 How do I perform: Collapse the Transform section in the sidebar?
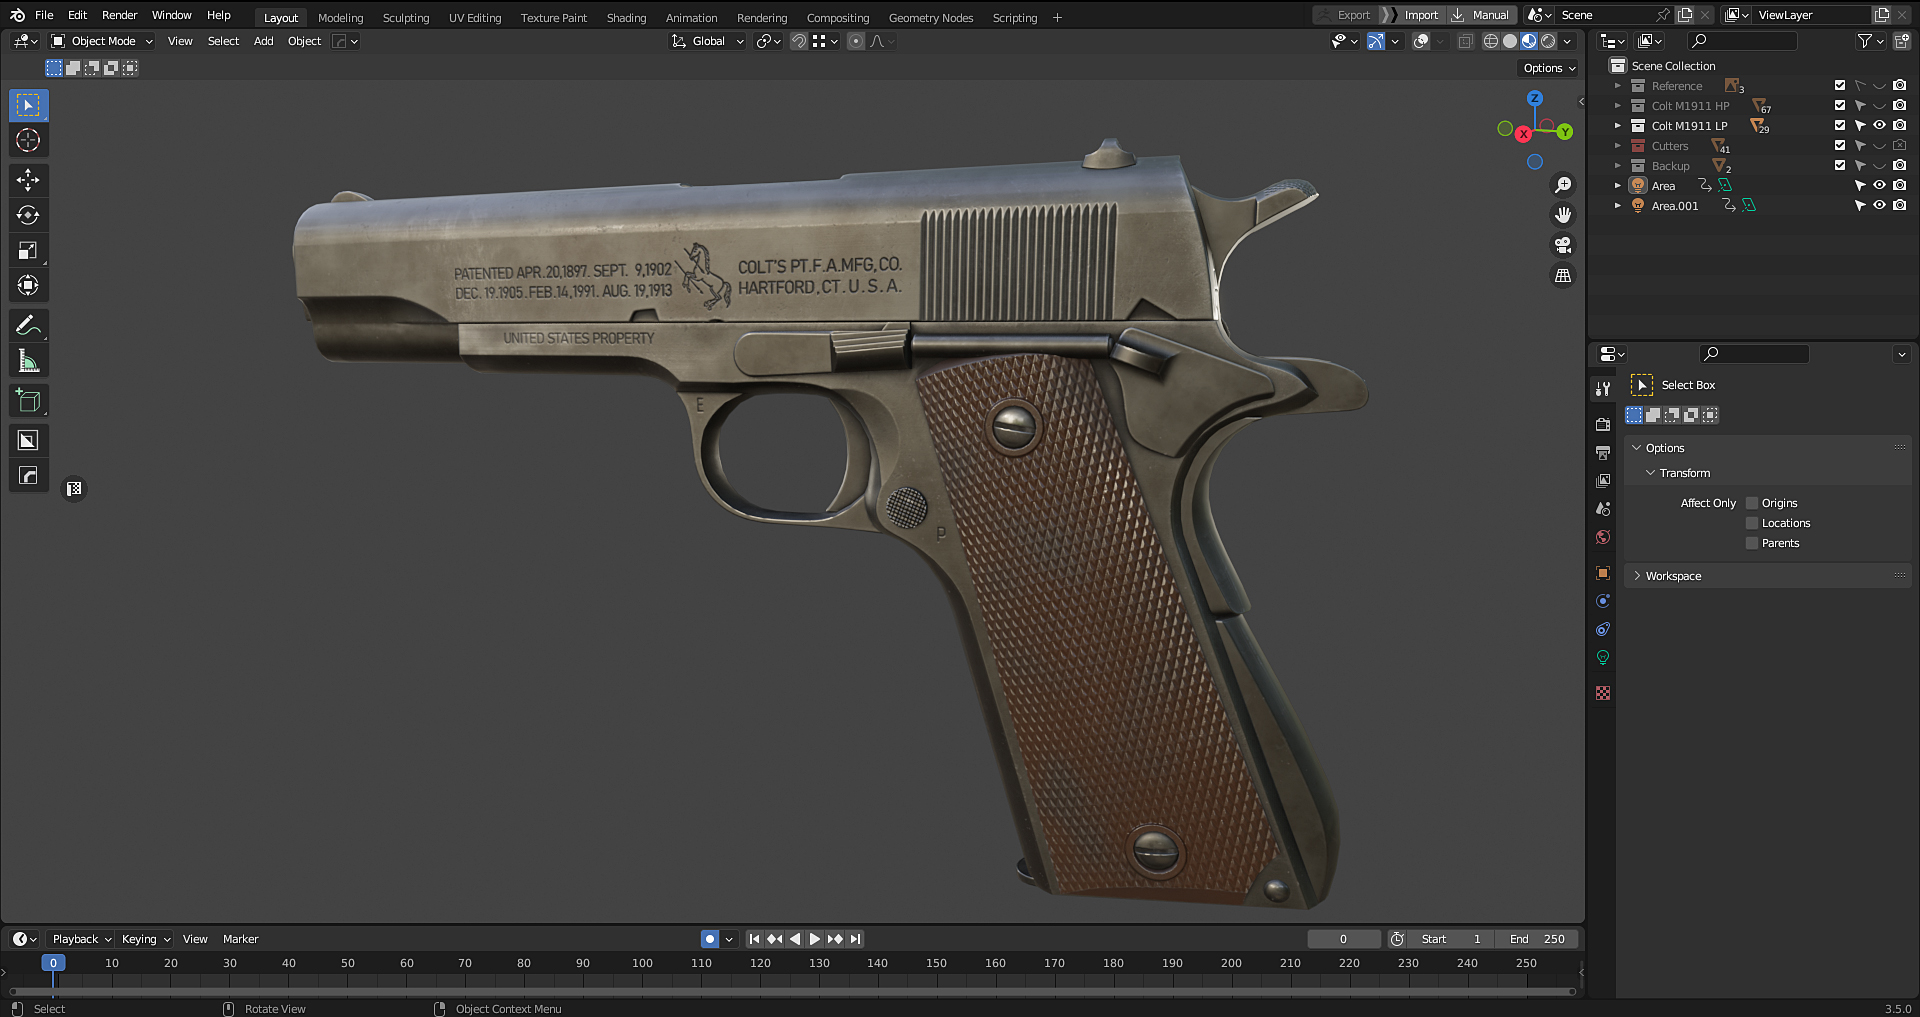pyautogui.click(x=1651, y=472)
